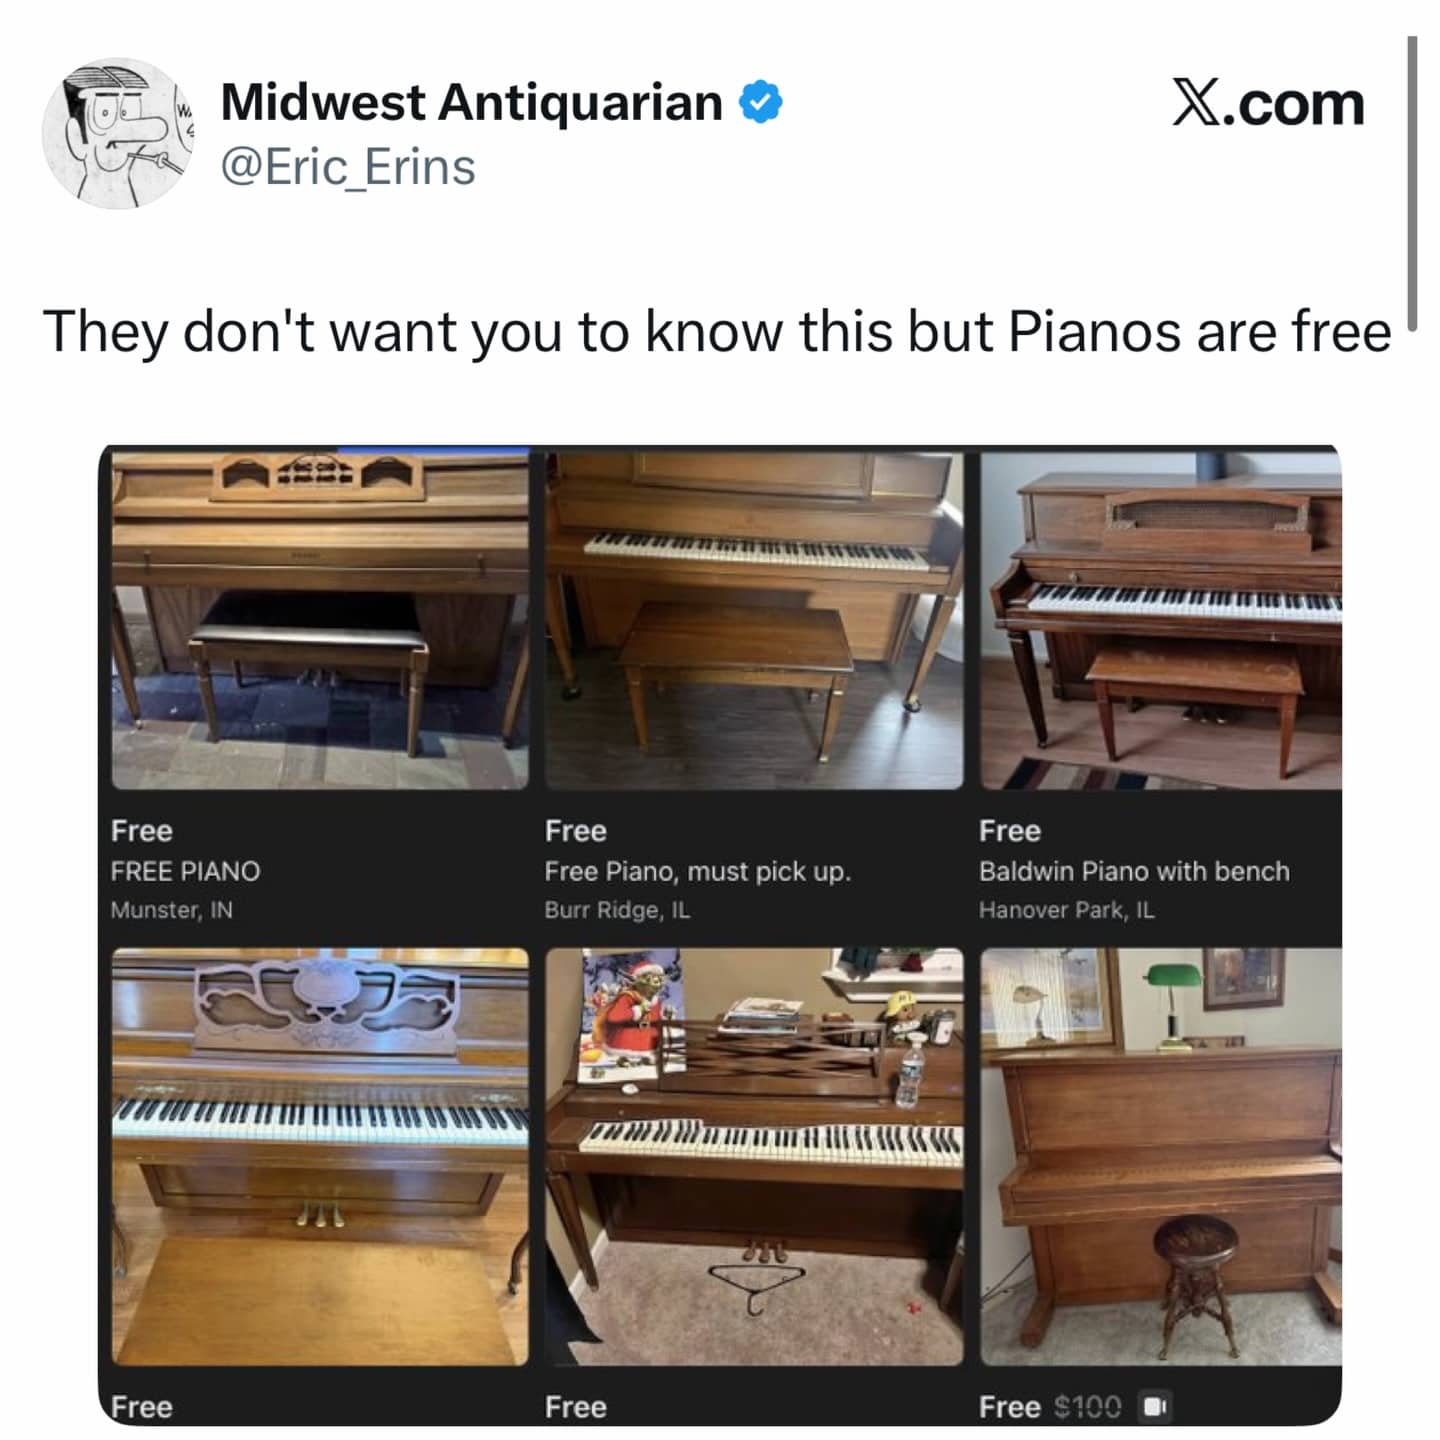Click the 'Baldwin Piano with bench' title

1134,871
